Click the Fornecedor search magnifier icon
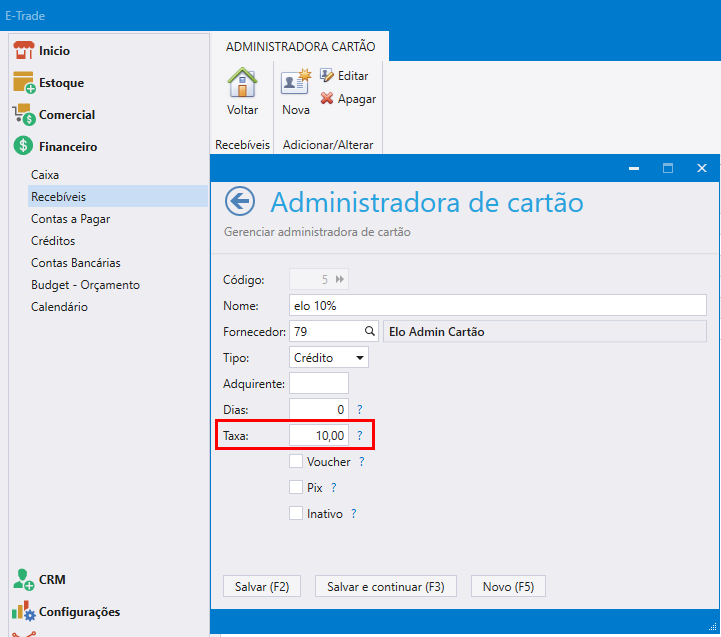 [x=370, y=331]
